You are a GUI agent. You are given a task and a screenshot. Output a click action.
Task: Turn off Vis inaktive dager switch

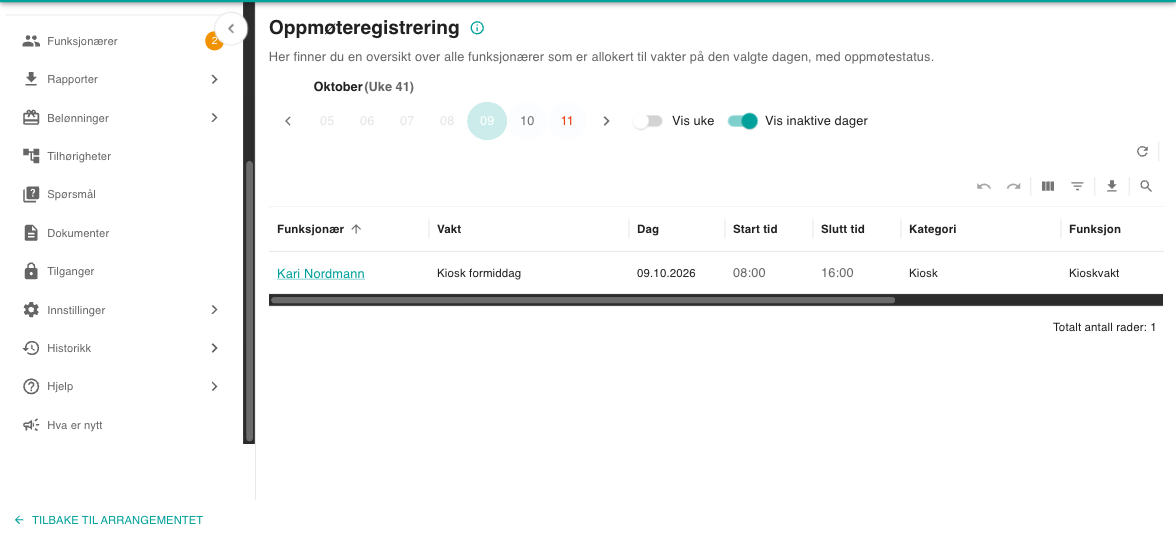pyautogui.click(x=742, y=121)
